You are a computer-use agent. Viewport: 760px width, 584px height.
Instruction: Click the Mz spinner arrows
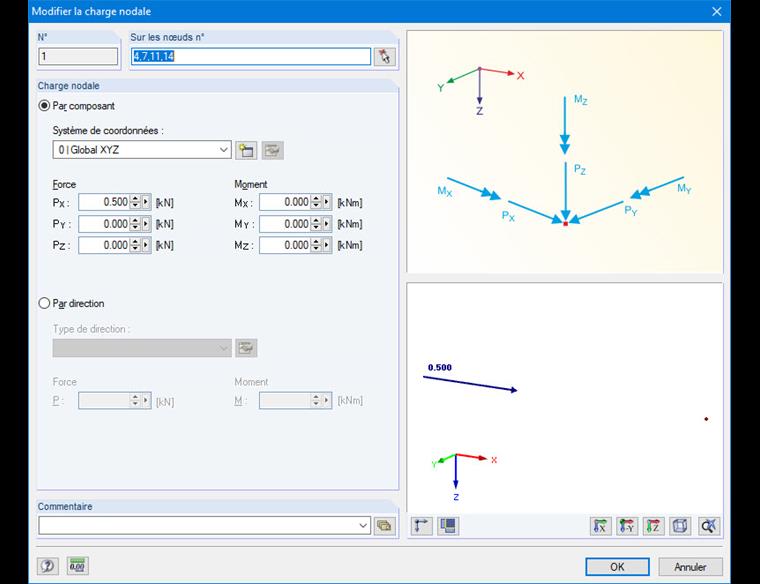(316, 245)
